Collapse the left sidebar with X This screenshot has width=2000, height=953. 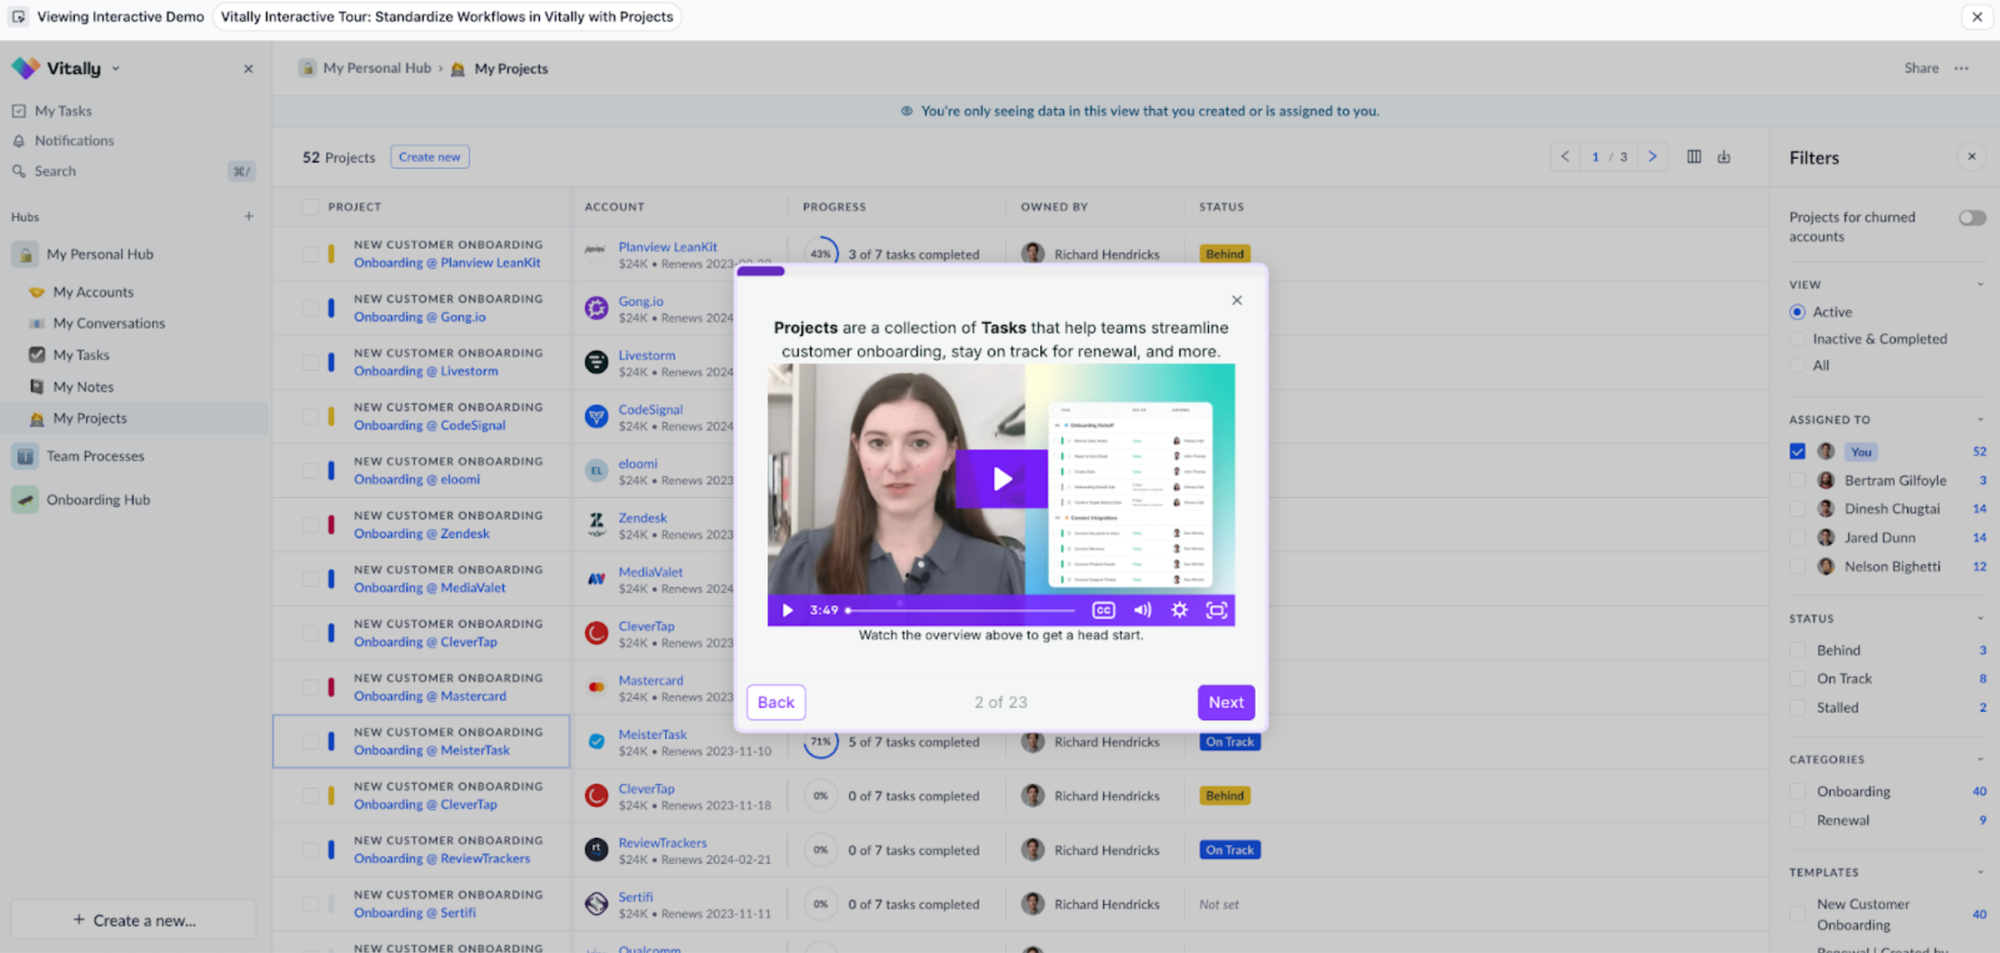point(248,69)
